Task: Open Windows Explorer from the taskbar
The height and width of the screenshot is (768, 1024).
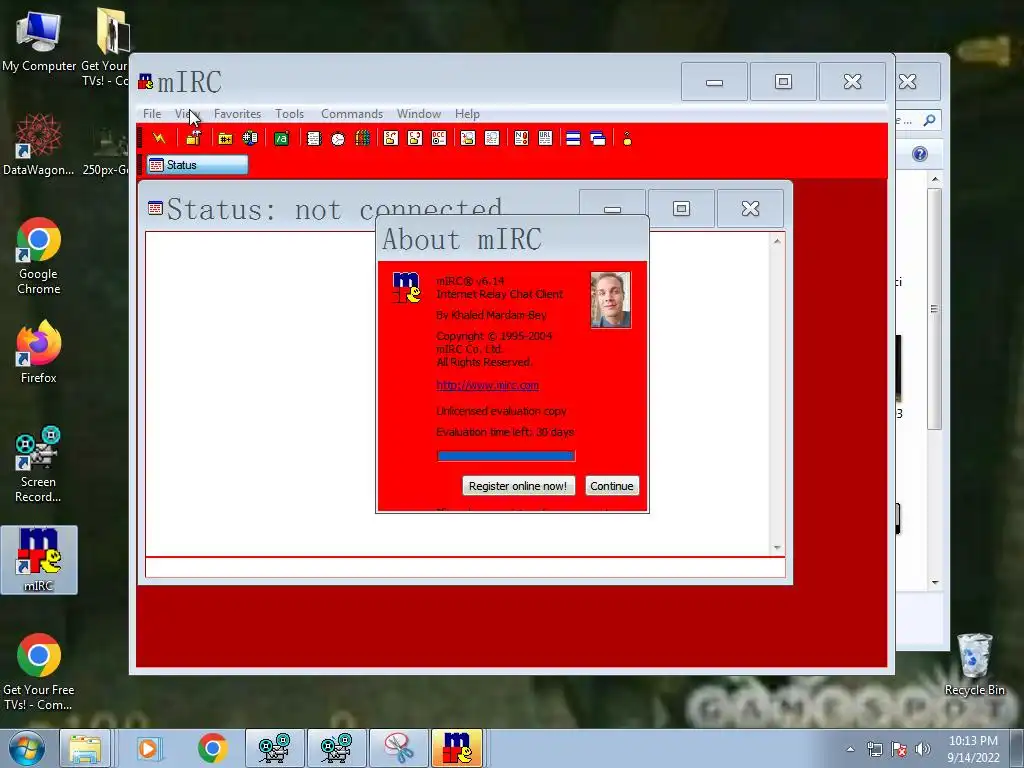Action: click(x=85, y=748)
